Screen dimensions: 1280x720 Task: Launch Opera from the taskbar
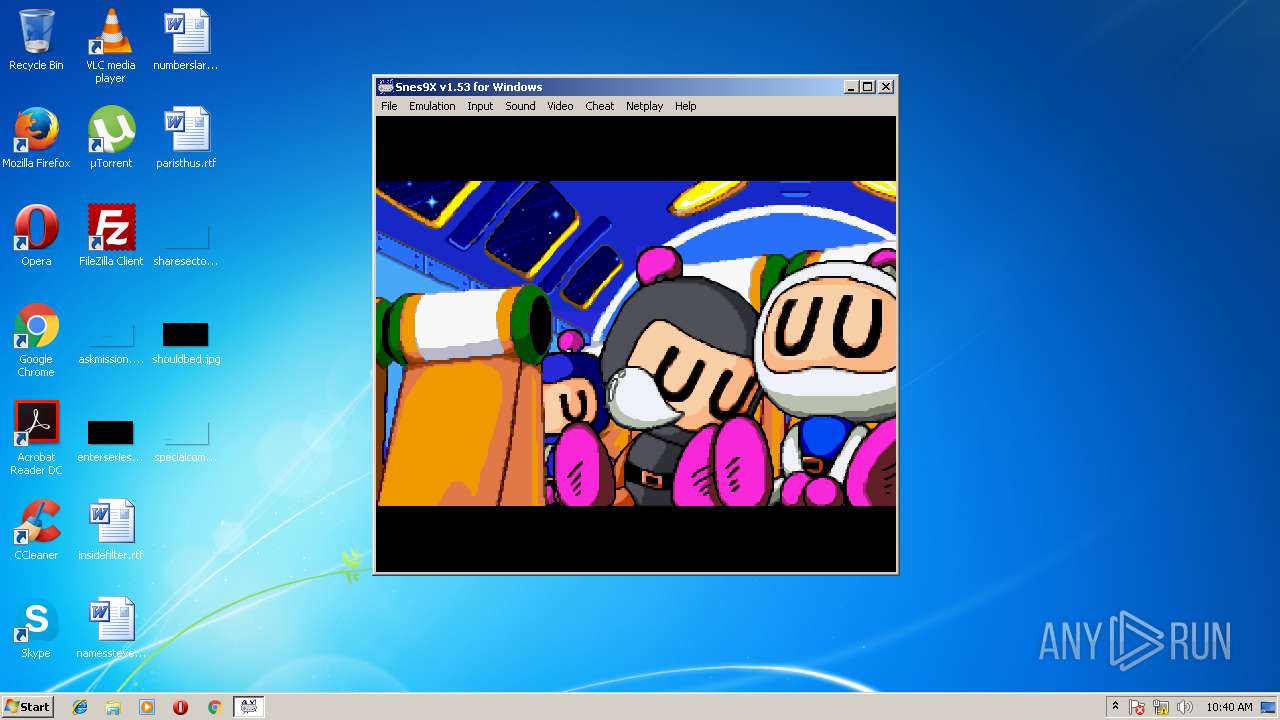point(180,707)
